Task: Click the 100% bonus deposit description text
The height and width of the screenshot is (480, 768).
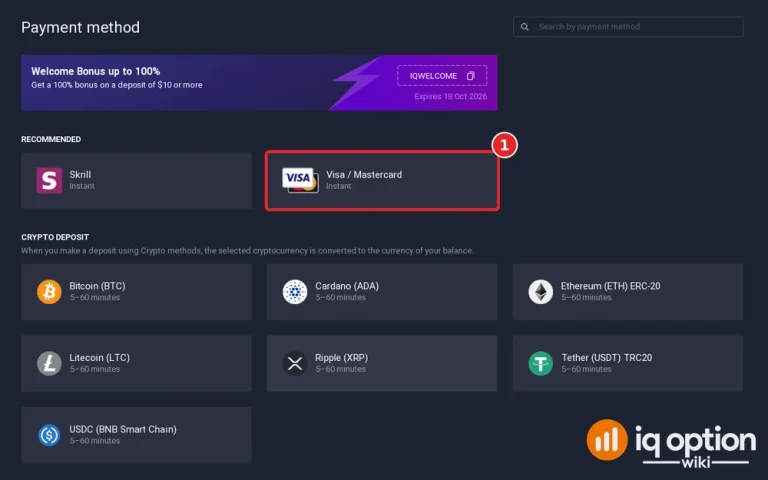Action: pyautogui.click(x=117, y=85)
